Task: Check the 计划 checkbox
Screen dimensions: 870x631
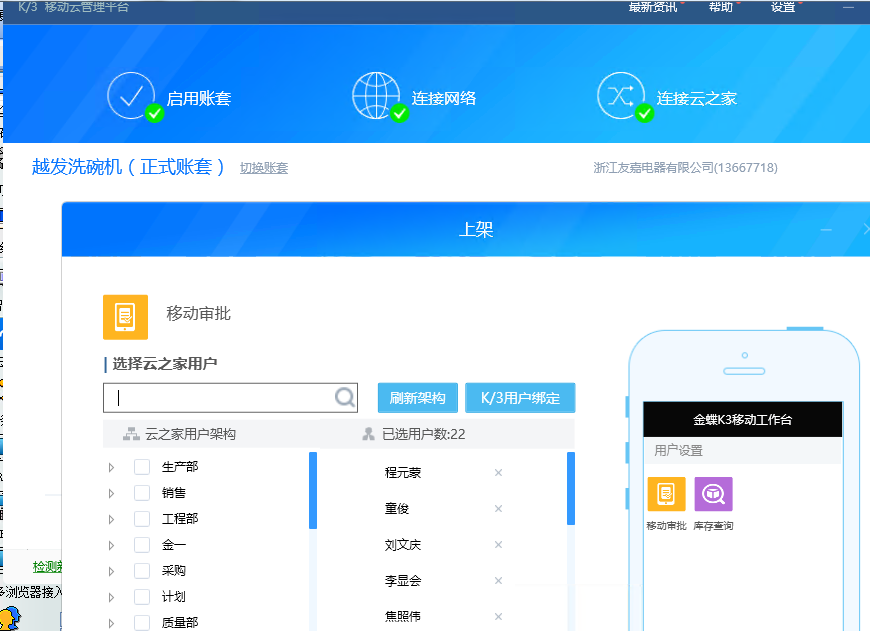Action: [x=142, y=597]
